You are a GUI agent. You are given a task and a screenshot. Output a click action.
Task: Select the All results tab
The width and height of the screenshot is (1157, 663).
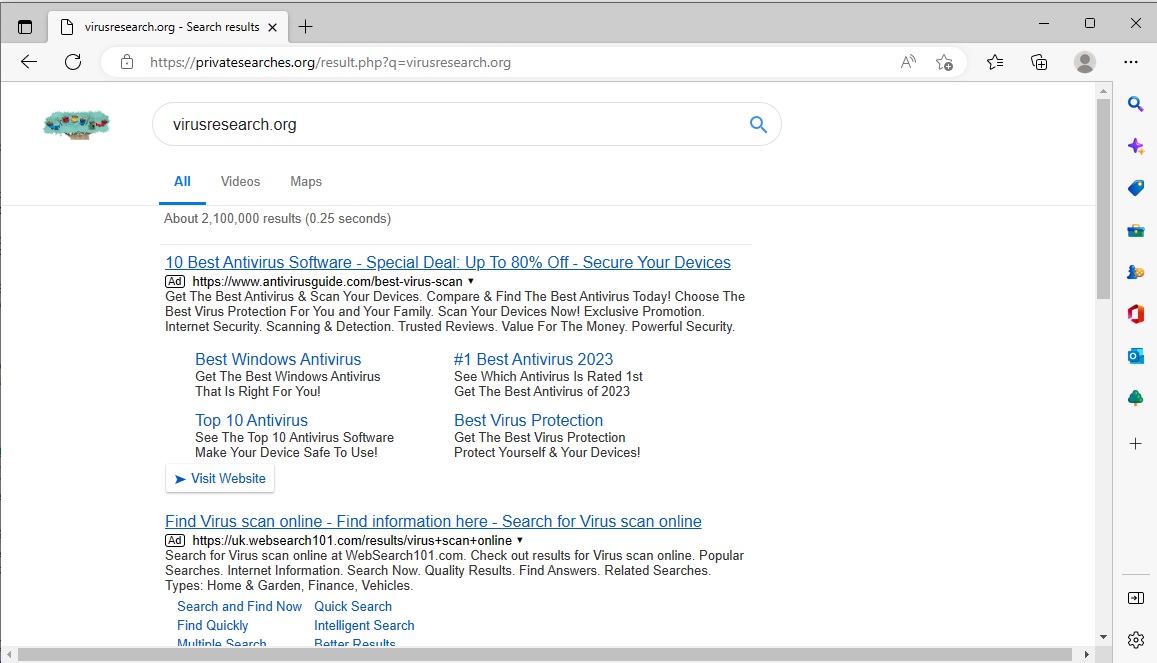182,181
